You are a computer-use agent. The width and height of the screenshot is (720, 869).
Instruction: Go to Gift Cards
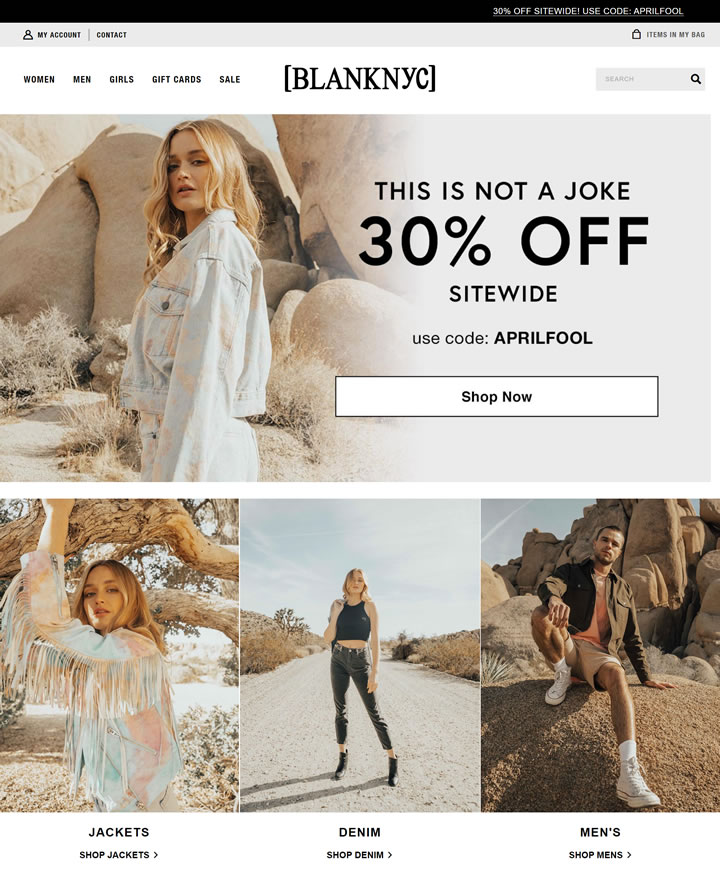click(177, 79)
